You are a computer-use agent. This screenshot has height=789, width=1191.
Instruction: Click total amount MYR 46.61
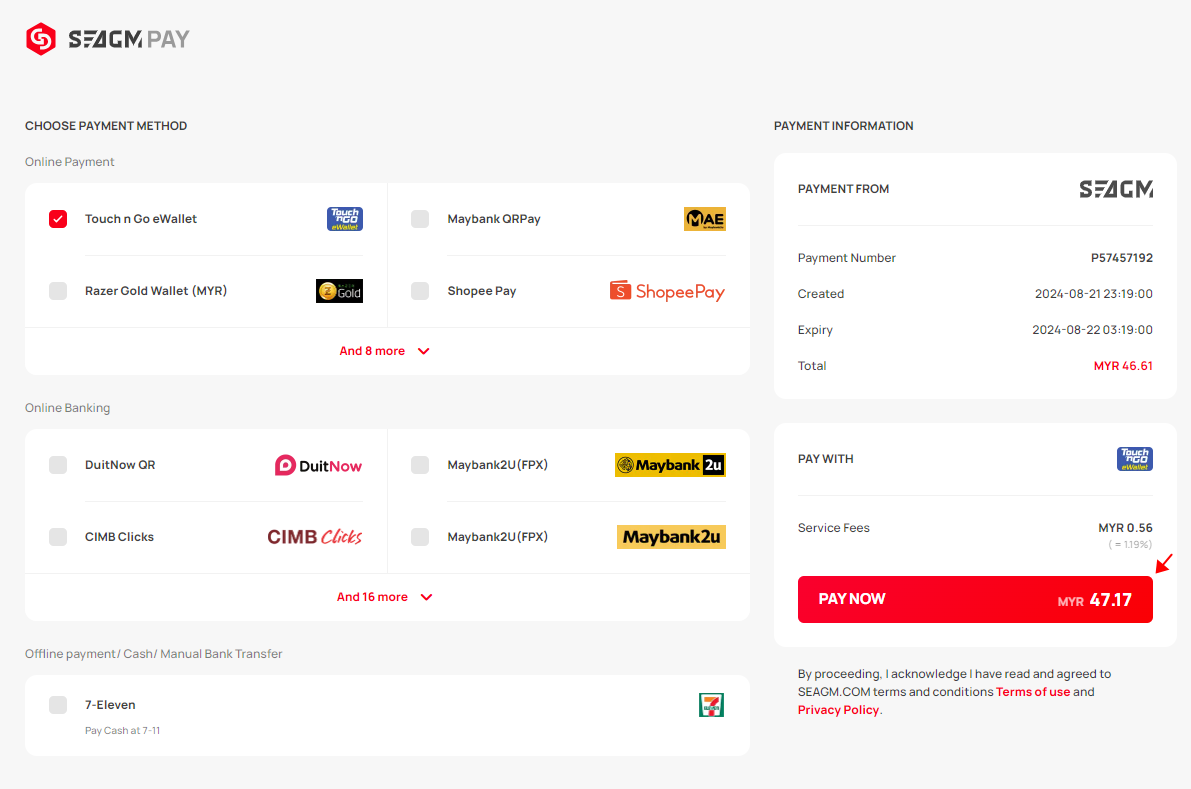(1123, 366)
